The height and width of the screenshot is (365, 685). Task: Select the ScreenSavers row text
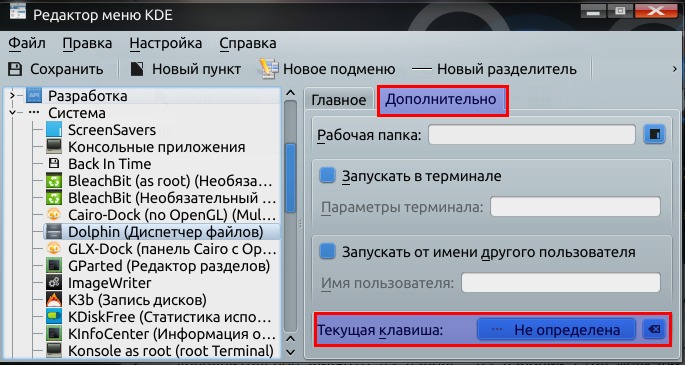[x=112, y=130]
